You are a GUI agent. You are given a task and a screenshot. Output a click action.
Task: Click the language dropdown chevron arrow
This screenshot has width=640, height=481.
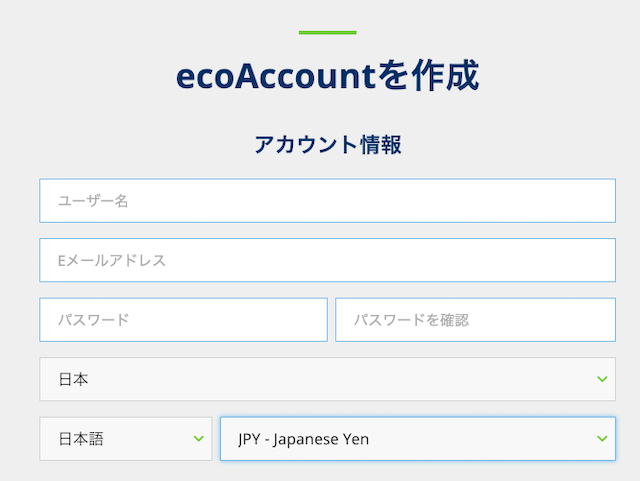click(x=198, y=438)
